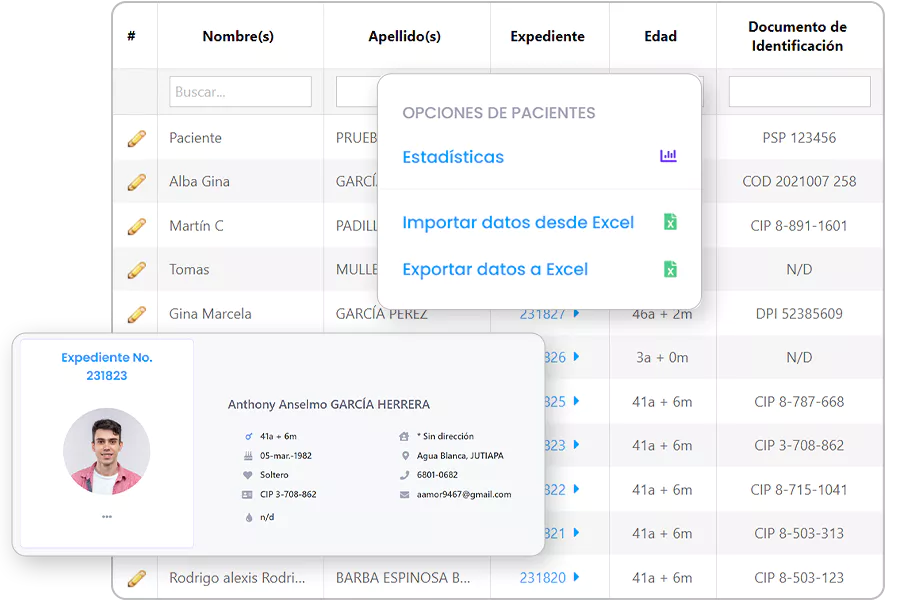Screen dimensions: 923x600
Task: Click Anthony Anselmo's profile photo
Action: point(106,451)
